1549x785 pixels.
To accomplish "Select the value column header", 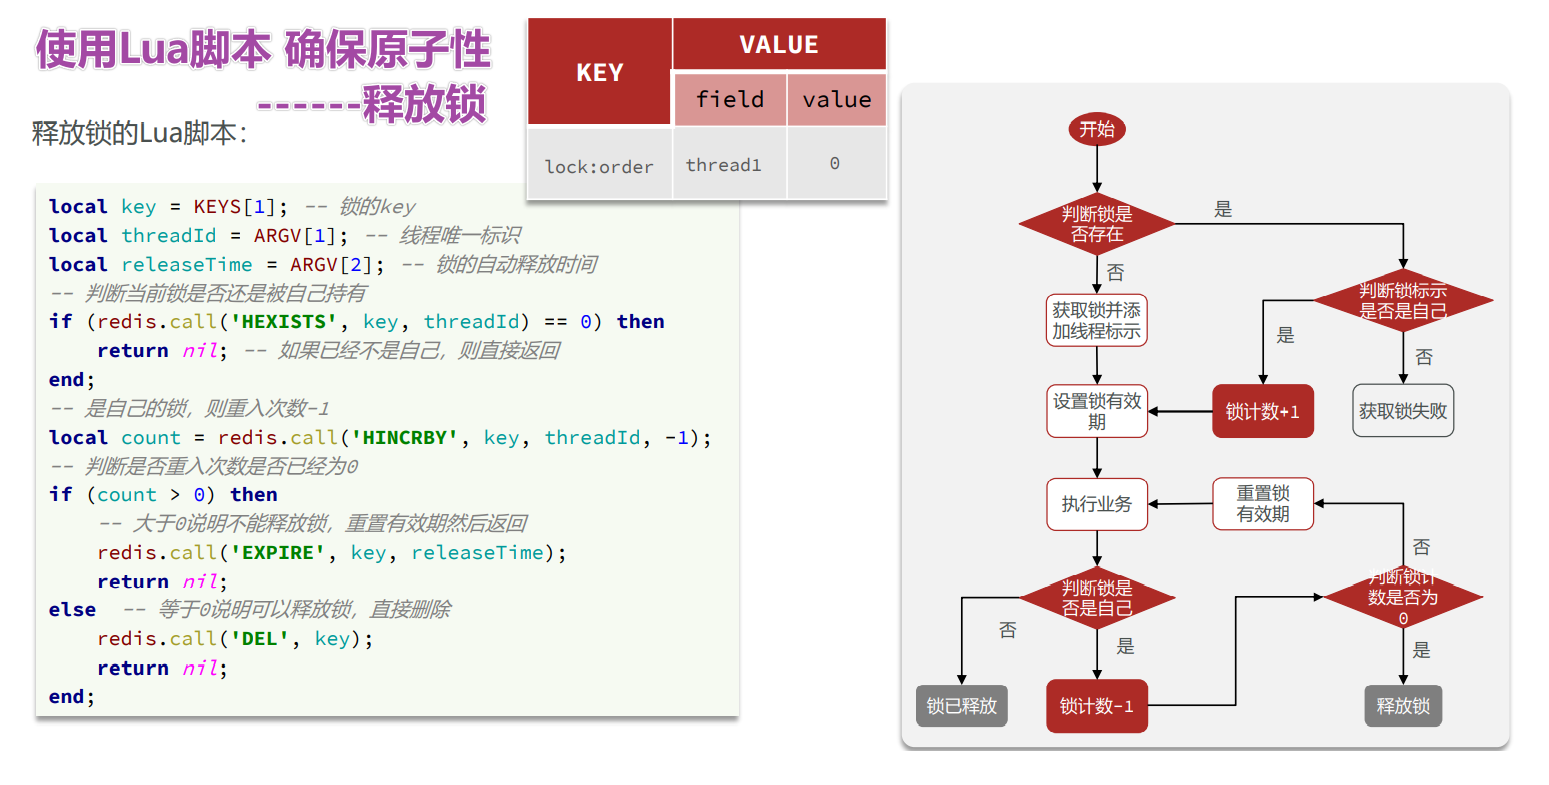I will click(x=837, y=99).
